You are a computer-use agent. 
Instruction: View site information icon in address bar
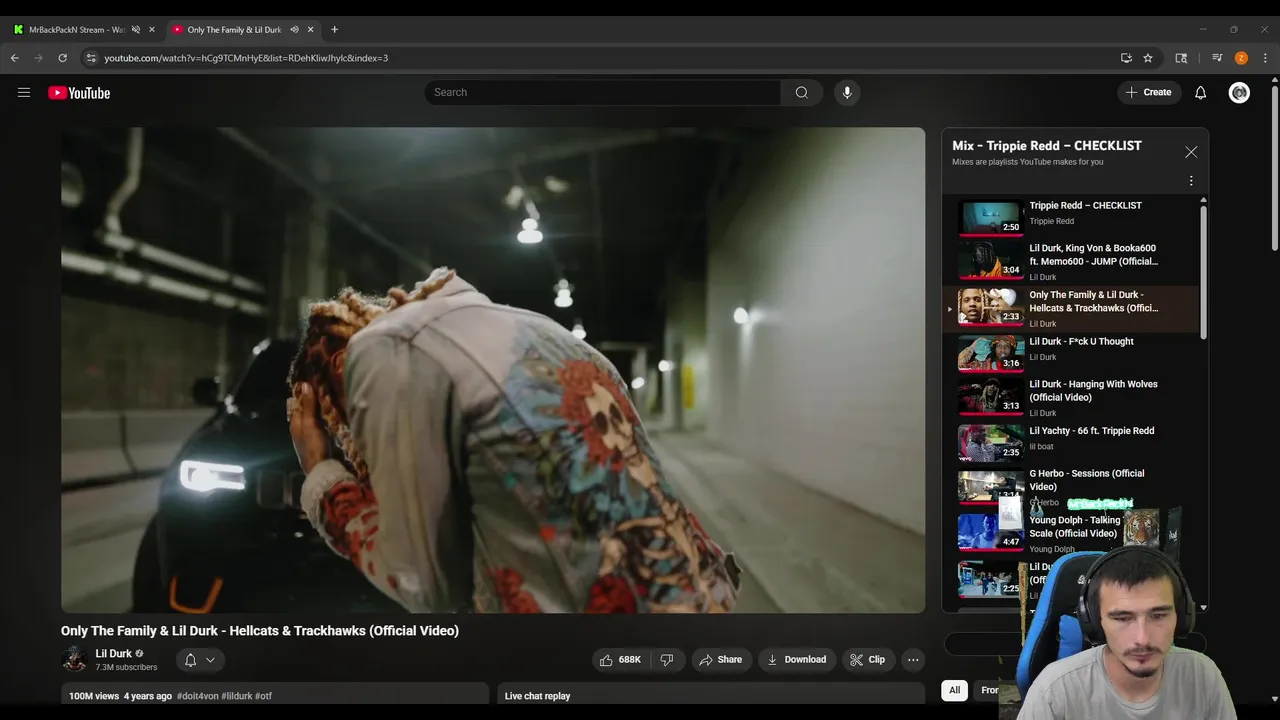(91, 58)
